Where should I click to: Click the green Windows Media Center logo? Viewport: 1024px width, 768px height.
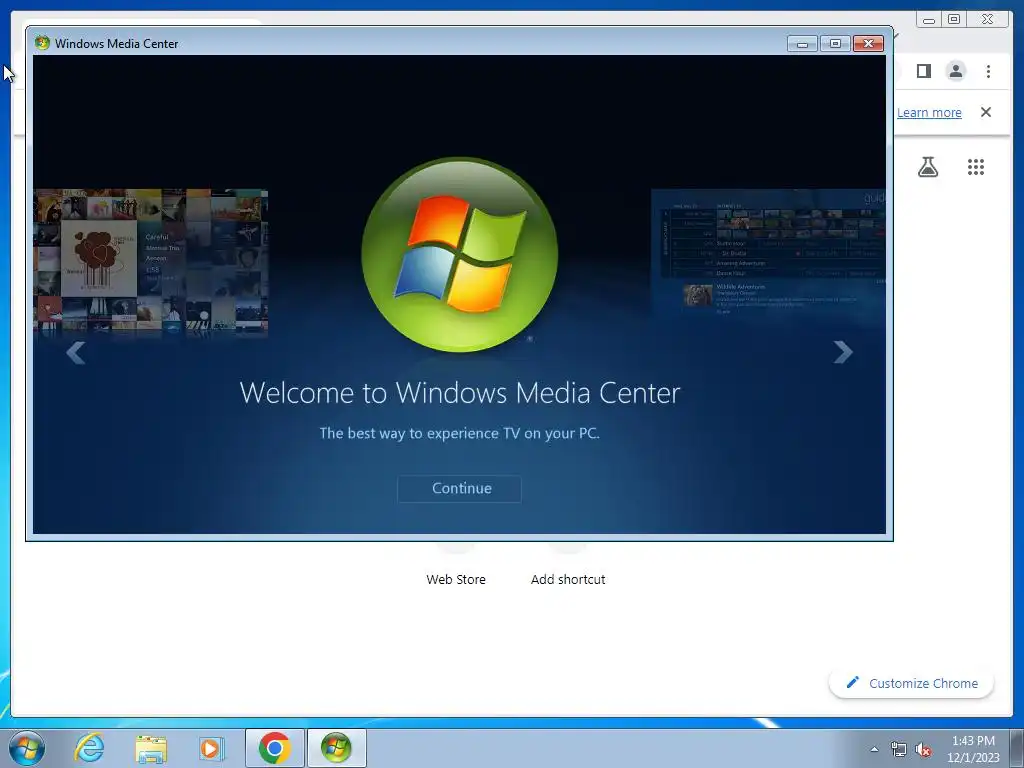click(x=460, y=255)
